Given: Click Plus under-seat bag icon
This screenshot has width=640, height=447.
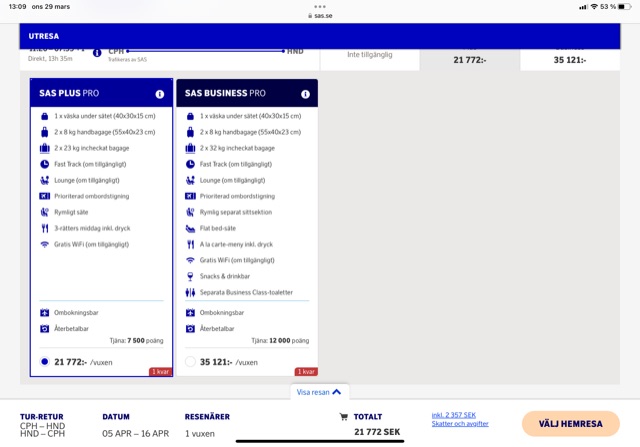Looking at the screenshot, I should [44, 116].
